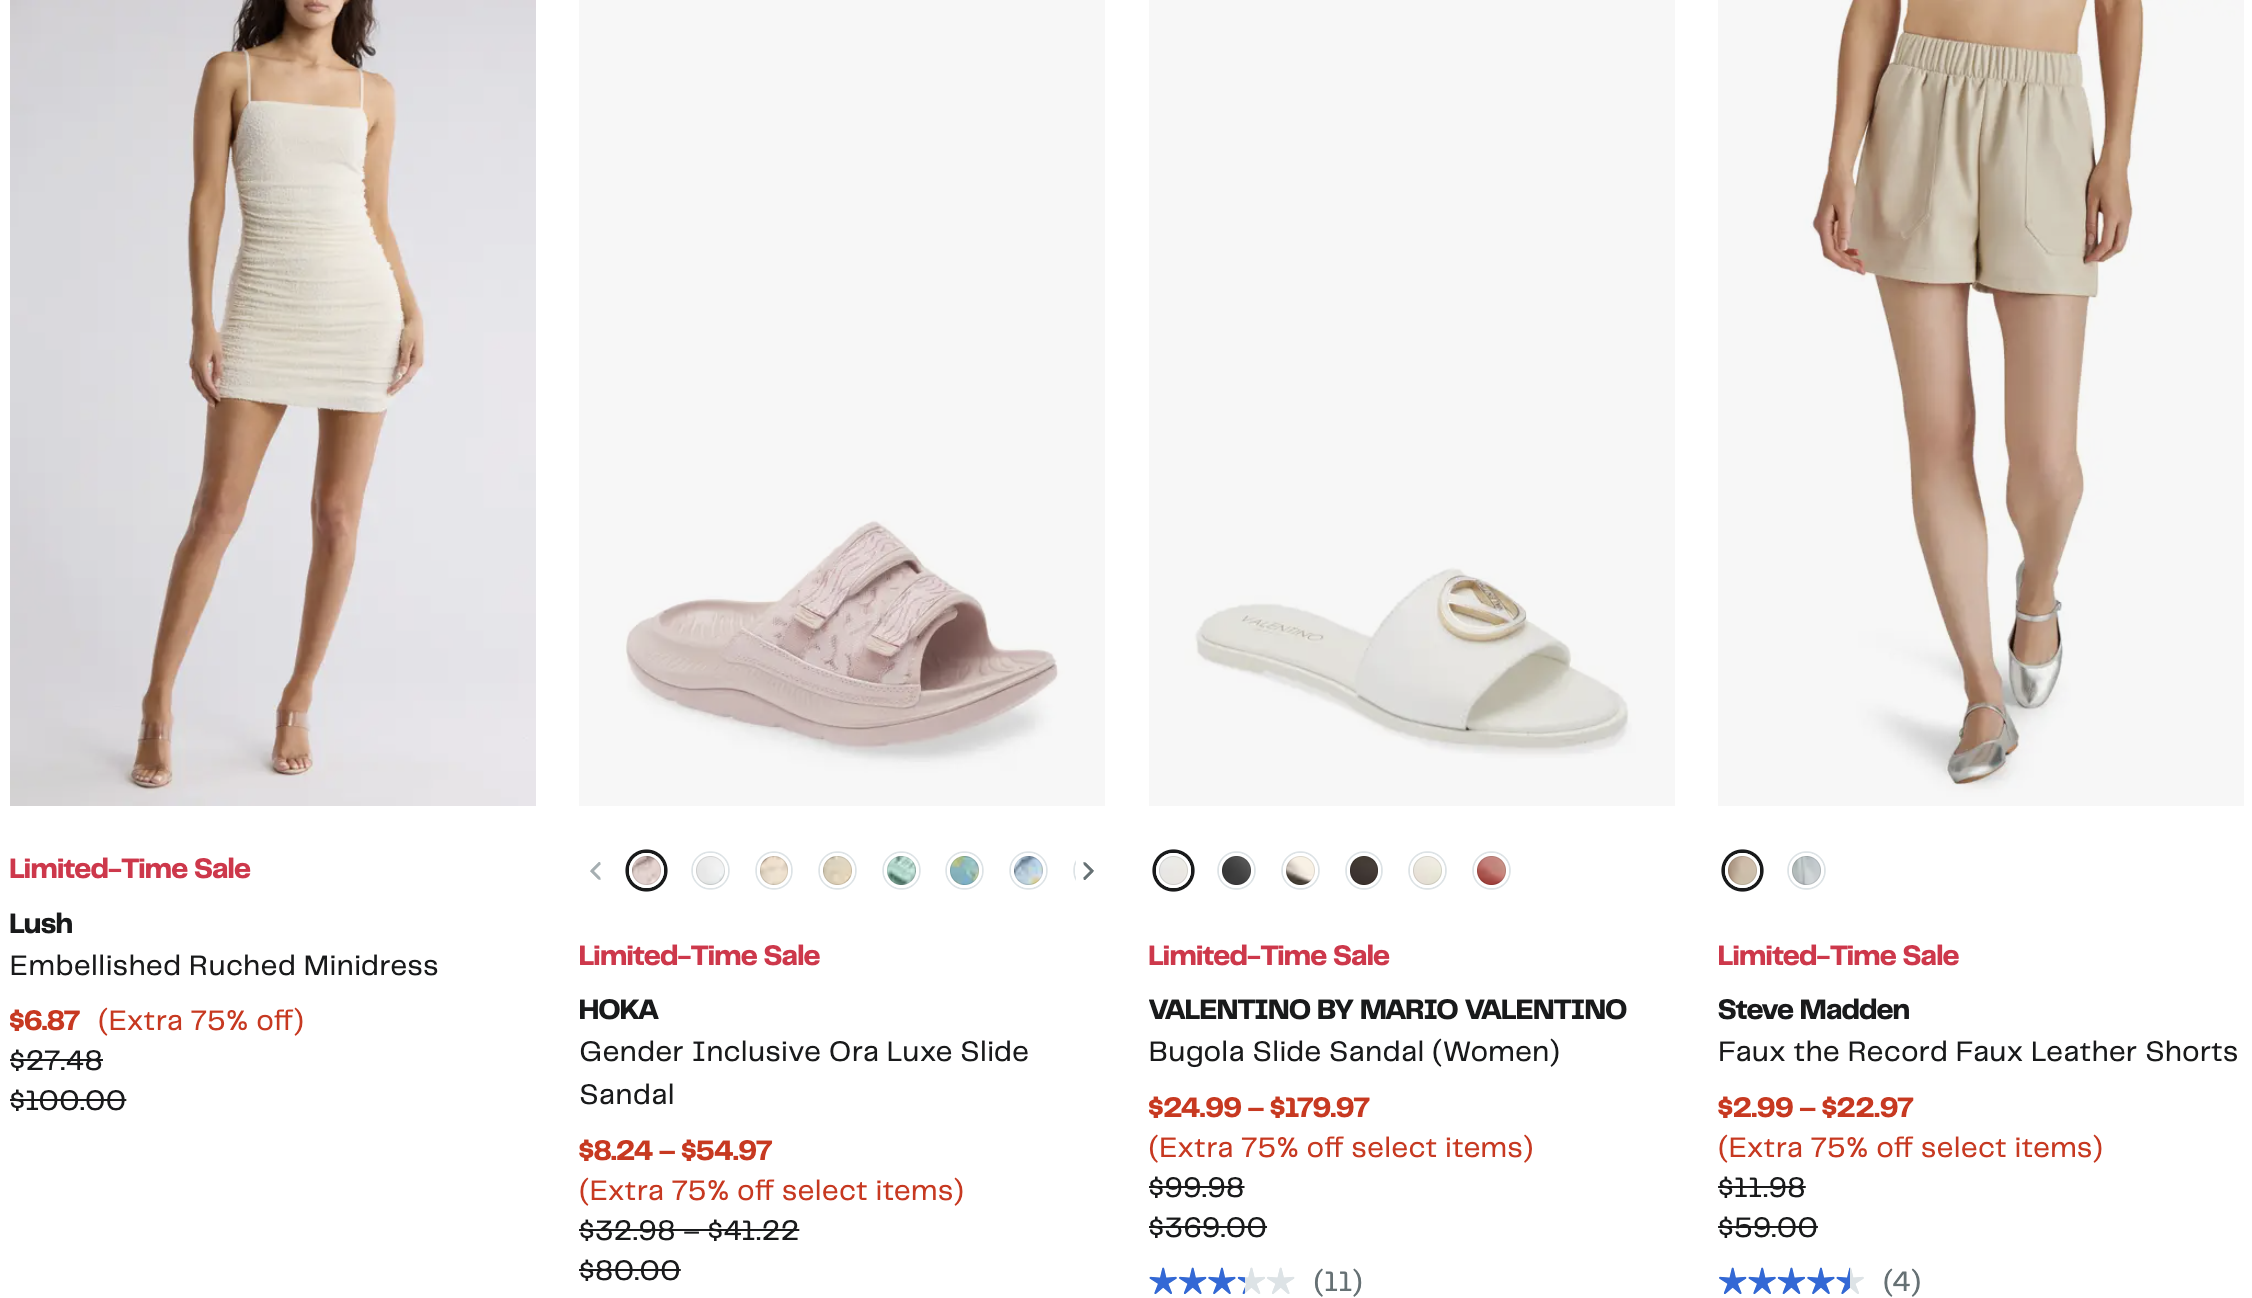Viewport: 2252px width, 1298px height.
Task: Click the next colors arrow under HOKA slide
Action: (x=1088, y=871)
